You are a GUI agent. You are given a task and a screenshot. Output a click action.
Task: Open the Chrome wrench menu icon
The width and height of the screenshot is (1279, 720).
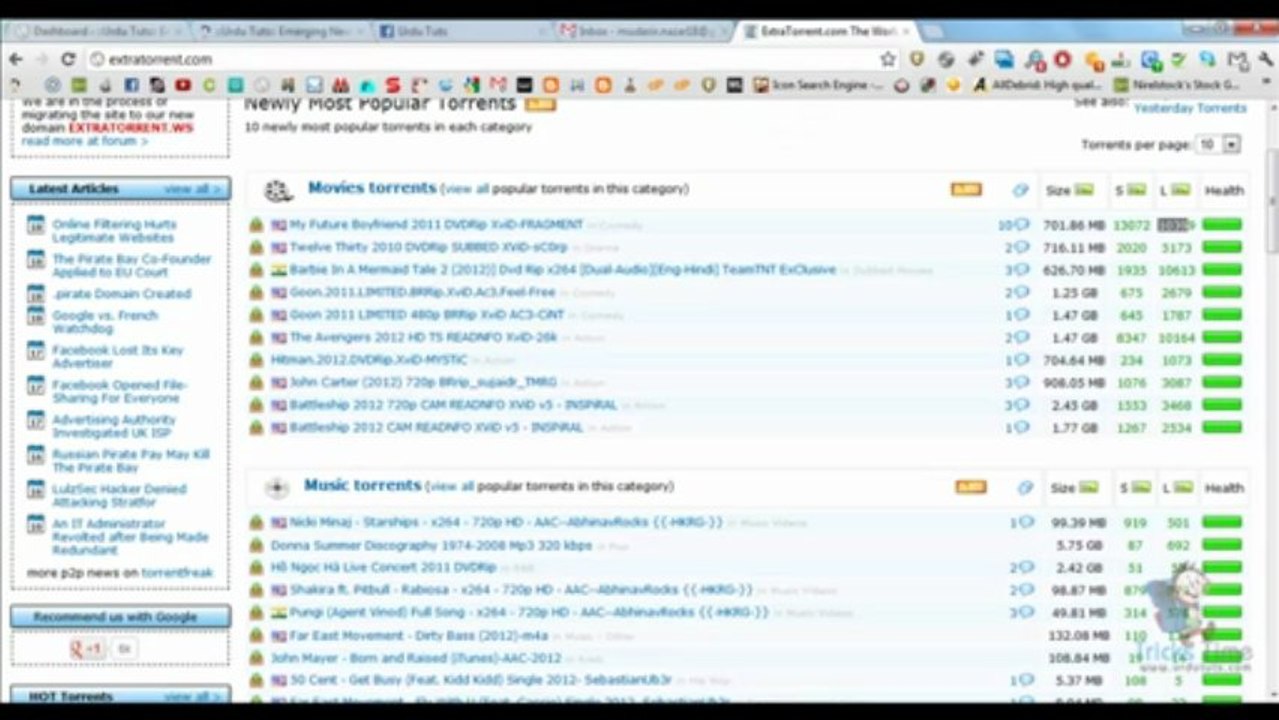coord(1266,59)
